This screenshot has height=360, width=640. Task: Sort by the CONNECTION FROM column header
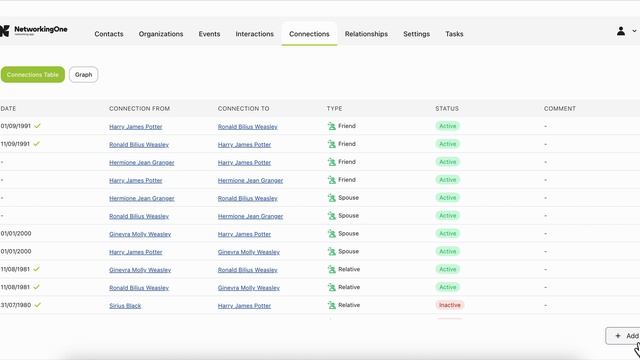point(140,109)
